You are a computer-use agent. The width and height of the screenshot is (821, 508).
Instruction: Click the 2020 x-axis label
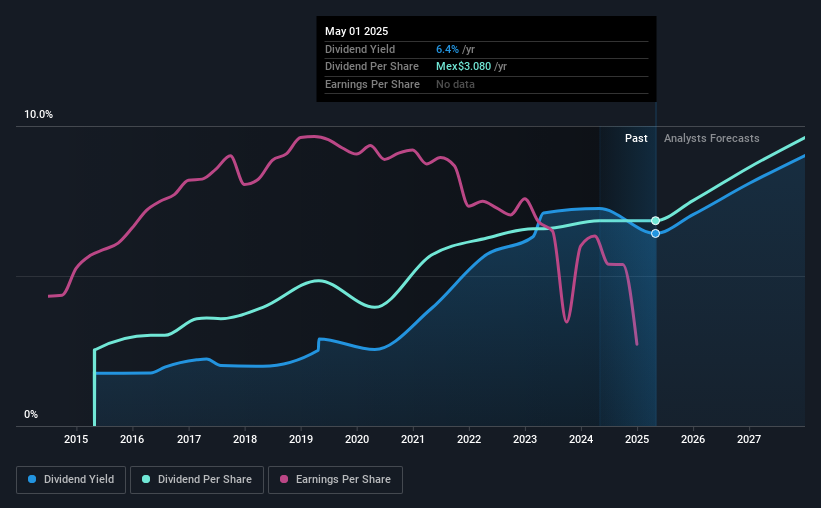[357, 439]
